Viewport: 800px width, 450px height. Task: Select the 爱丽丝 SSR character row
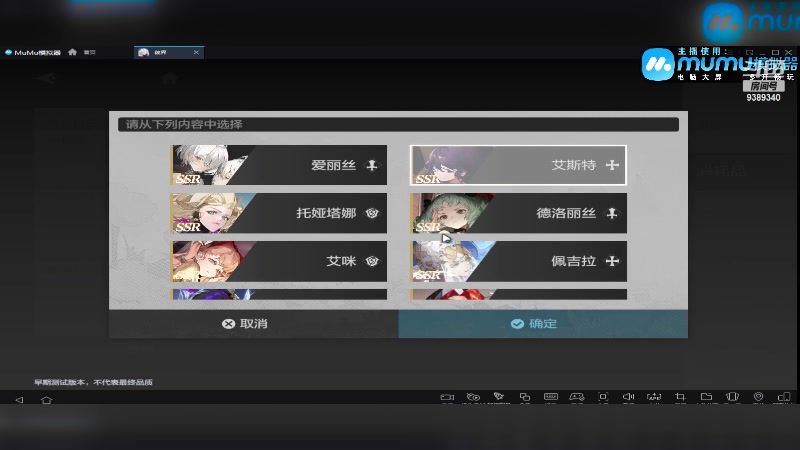click(x=279, y=165)
